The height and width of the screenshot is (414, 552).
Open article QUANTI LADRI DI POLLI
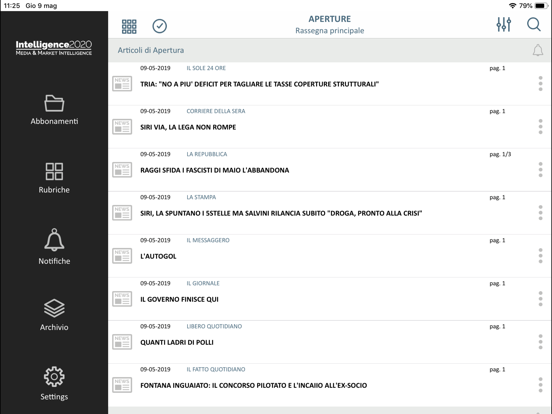point(177,343)
